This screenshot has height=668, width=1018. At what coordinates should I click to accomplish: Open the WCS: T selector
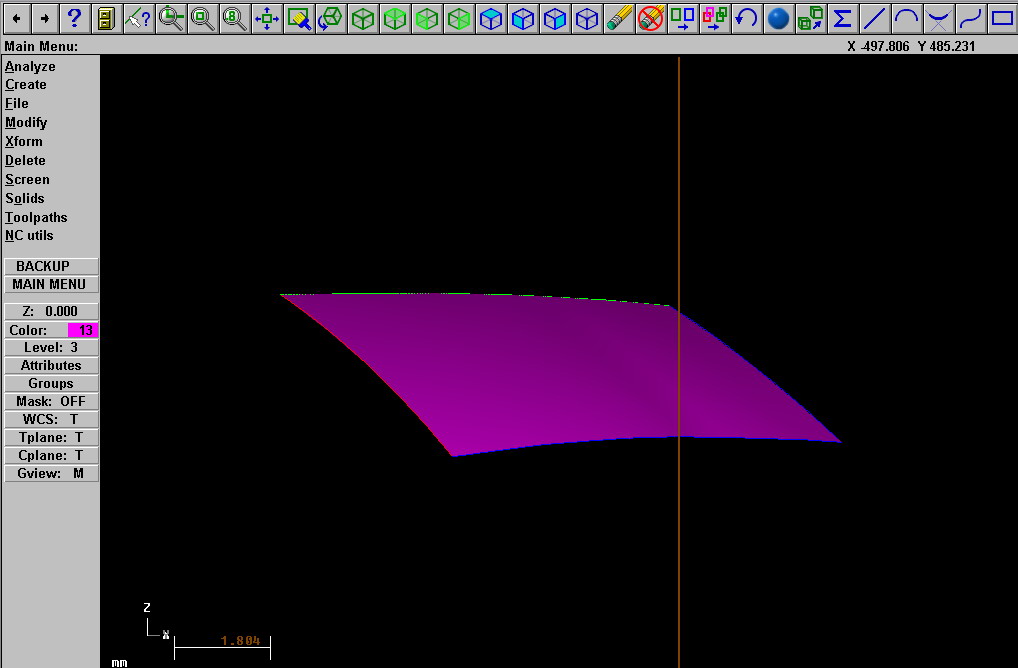[x=51, y=419]
